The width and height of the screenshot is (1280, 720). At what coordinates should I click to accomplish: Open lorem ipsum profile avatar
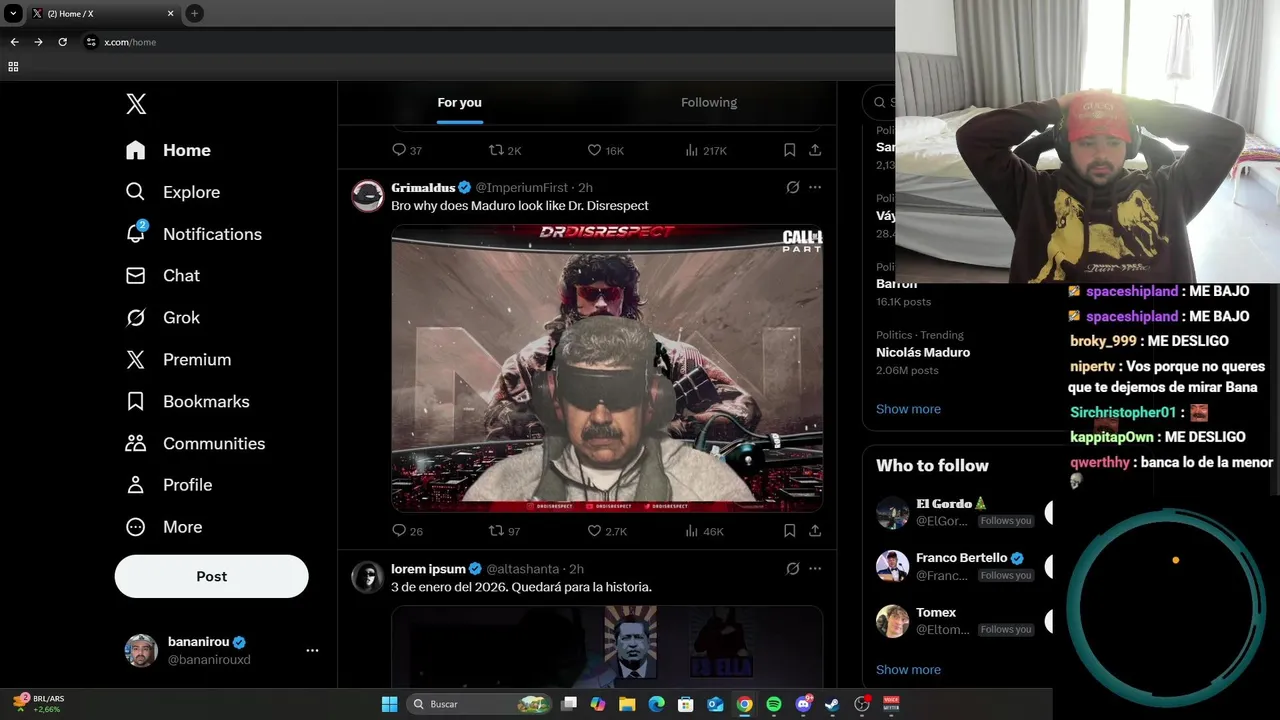coord(367,577)
